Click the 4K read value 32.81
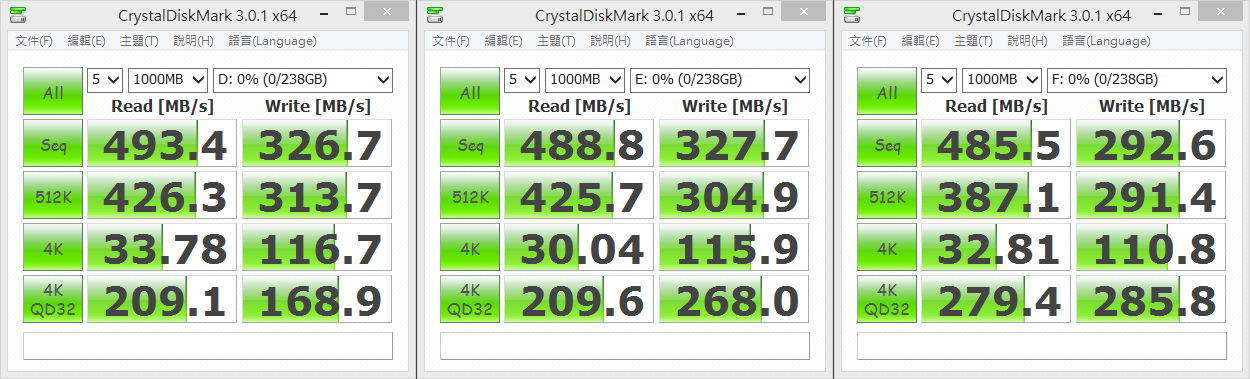 [x=996, y=248]
